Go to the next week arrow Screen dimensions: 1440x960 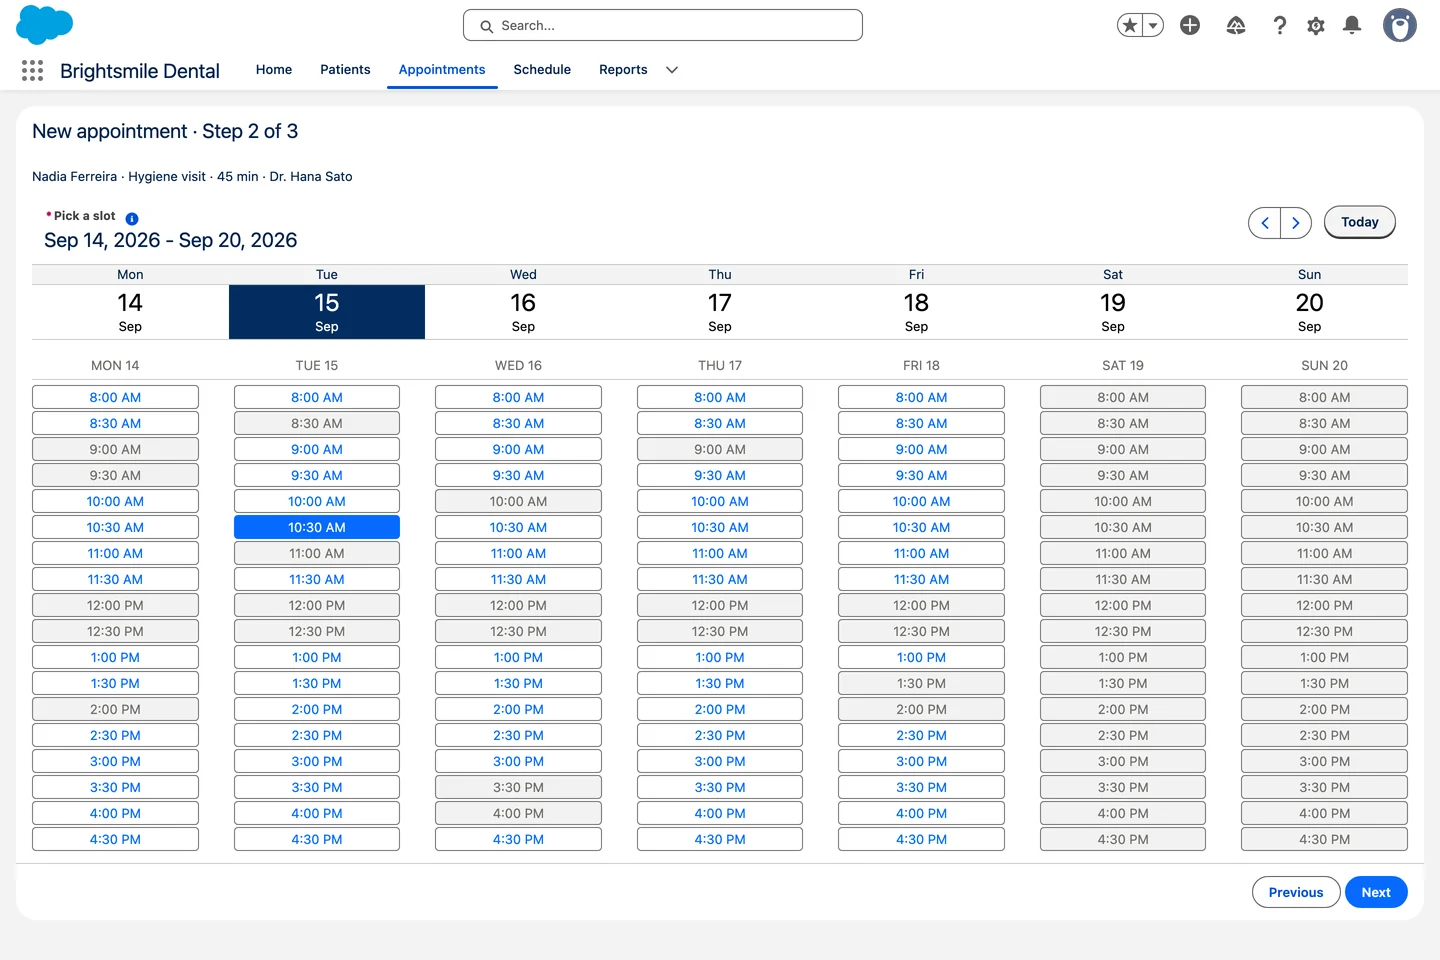point(1296,223)
